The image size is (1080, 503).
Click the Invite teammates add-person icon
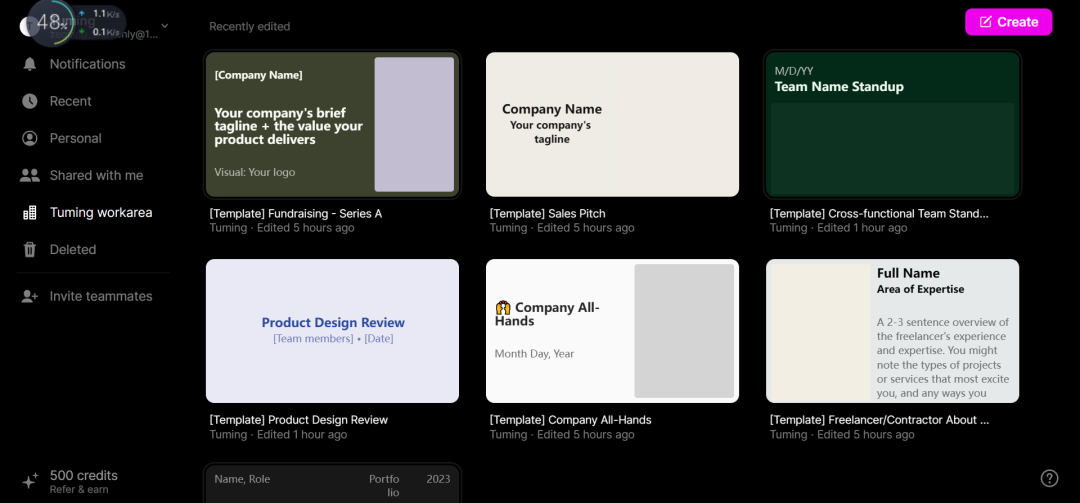30,296
